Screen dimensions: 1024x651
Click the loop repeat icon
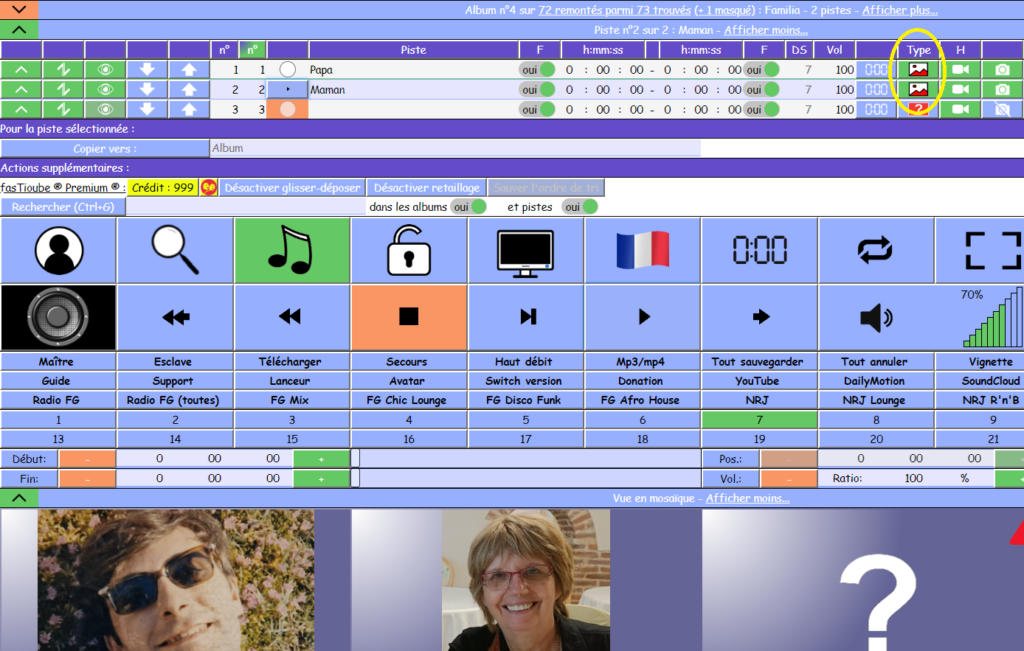pyautogui.click(x=876, y=250)
